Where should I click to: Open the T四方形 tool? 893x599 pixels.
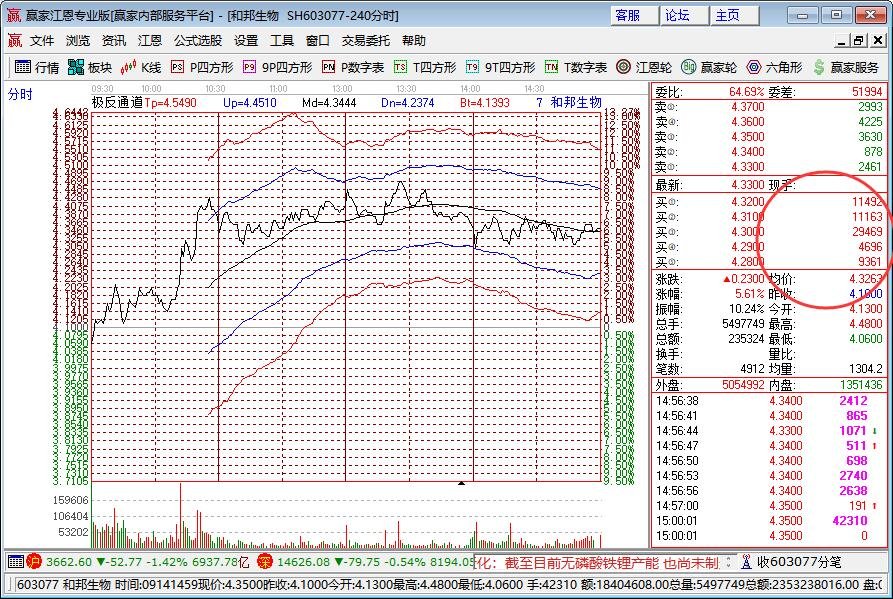coord(425,67)
